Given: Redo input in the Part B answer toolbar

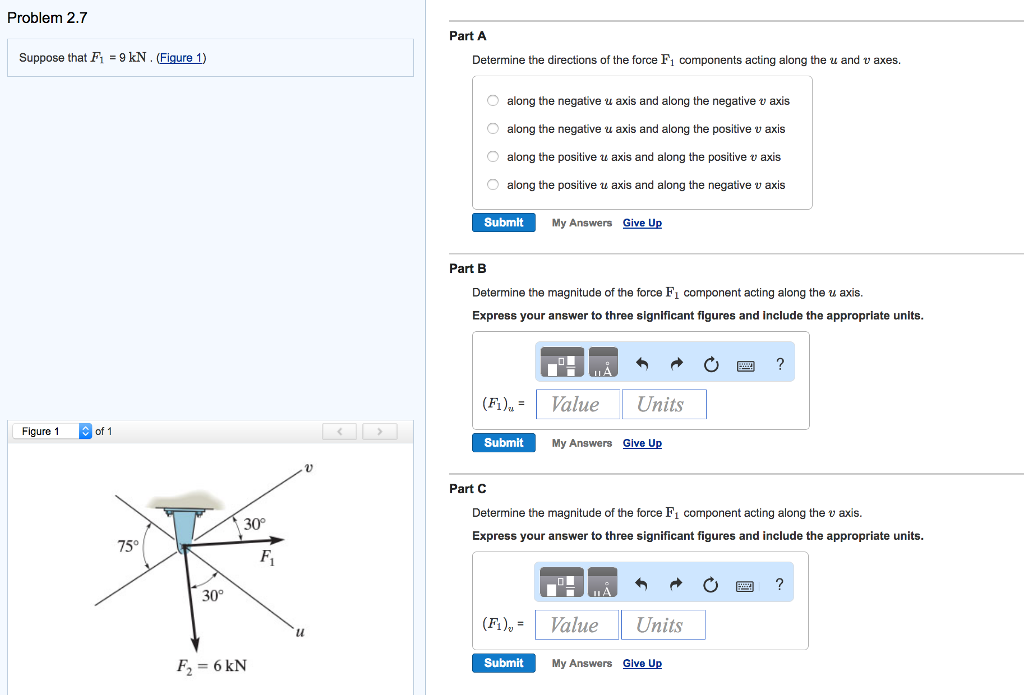Looking at the screenshot, I should pyautogui.click(x=676, y=363).
